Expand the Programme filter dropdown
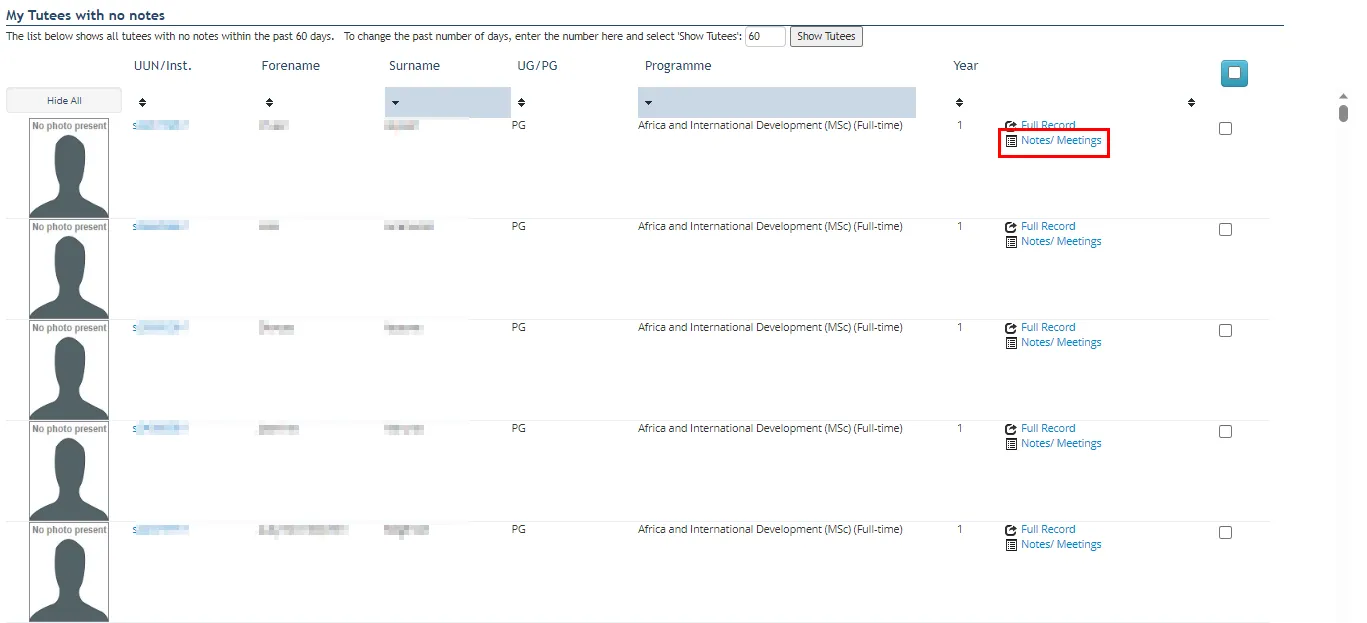The width and height of the screenshot is (1367, 623). click(648, 102)
